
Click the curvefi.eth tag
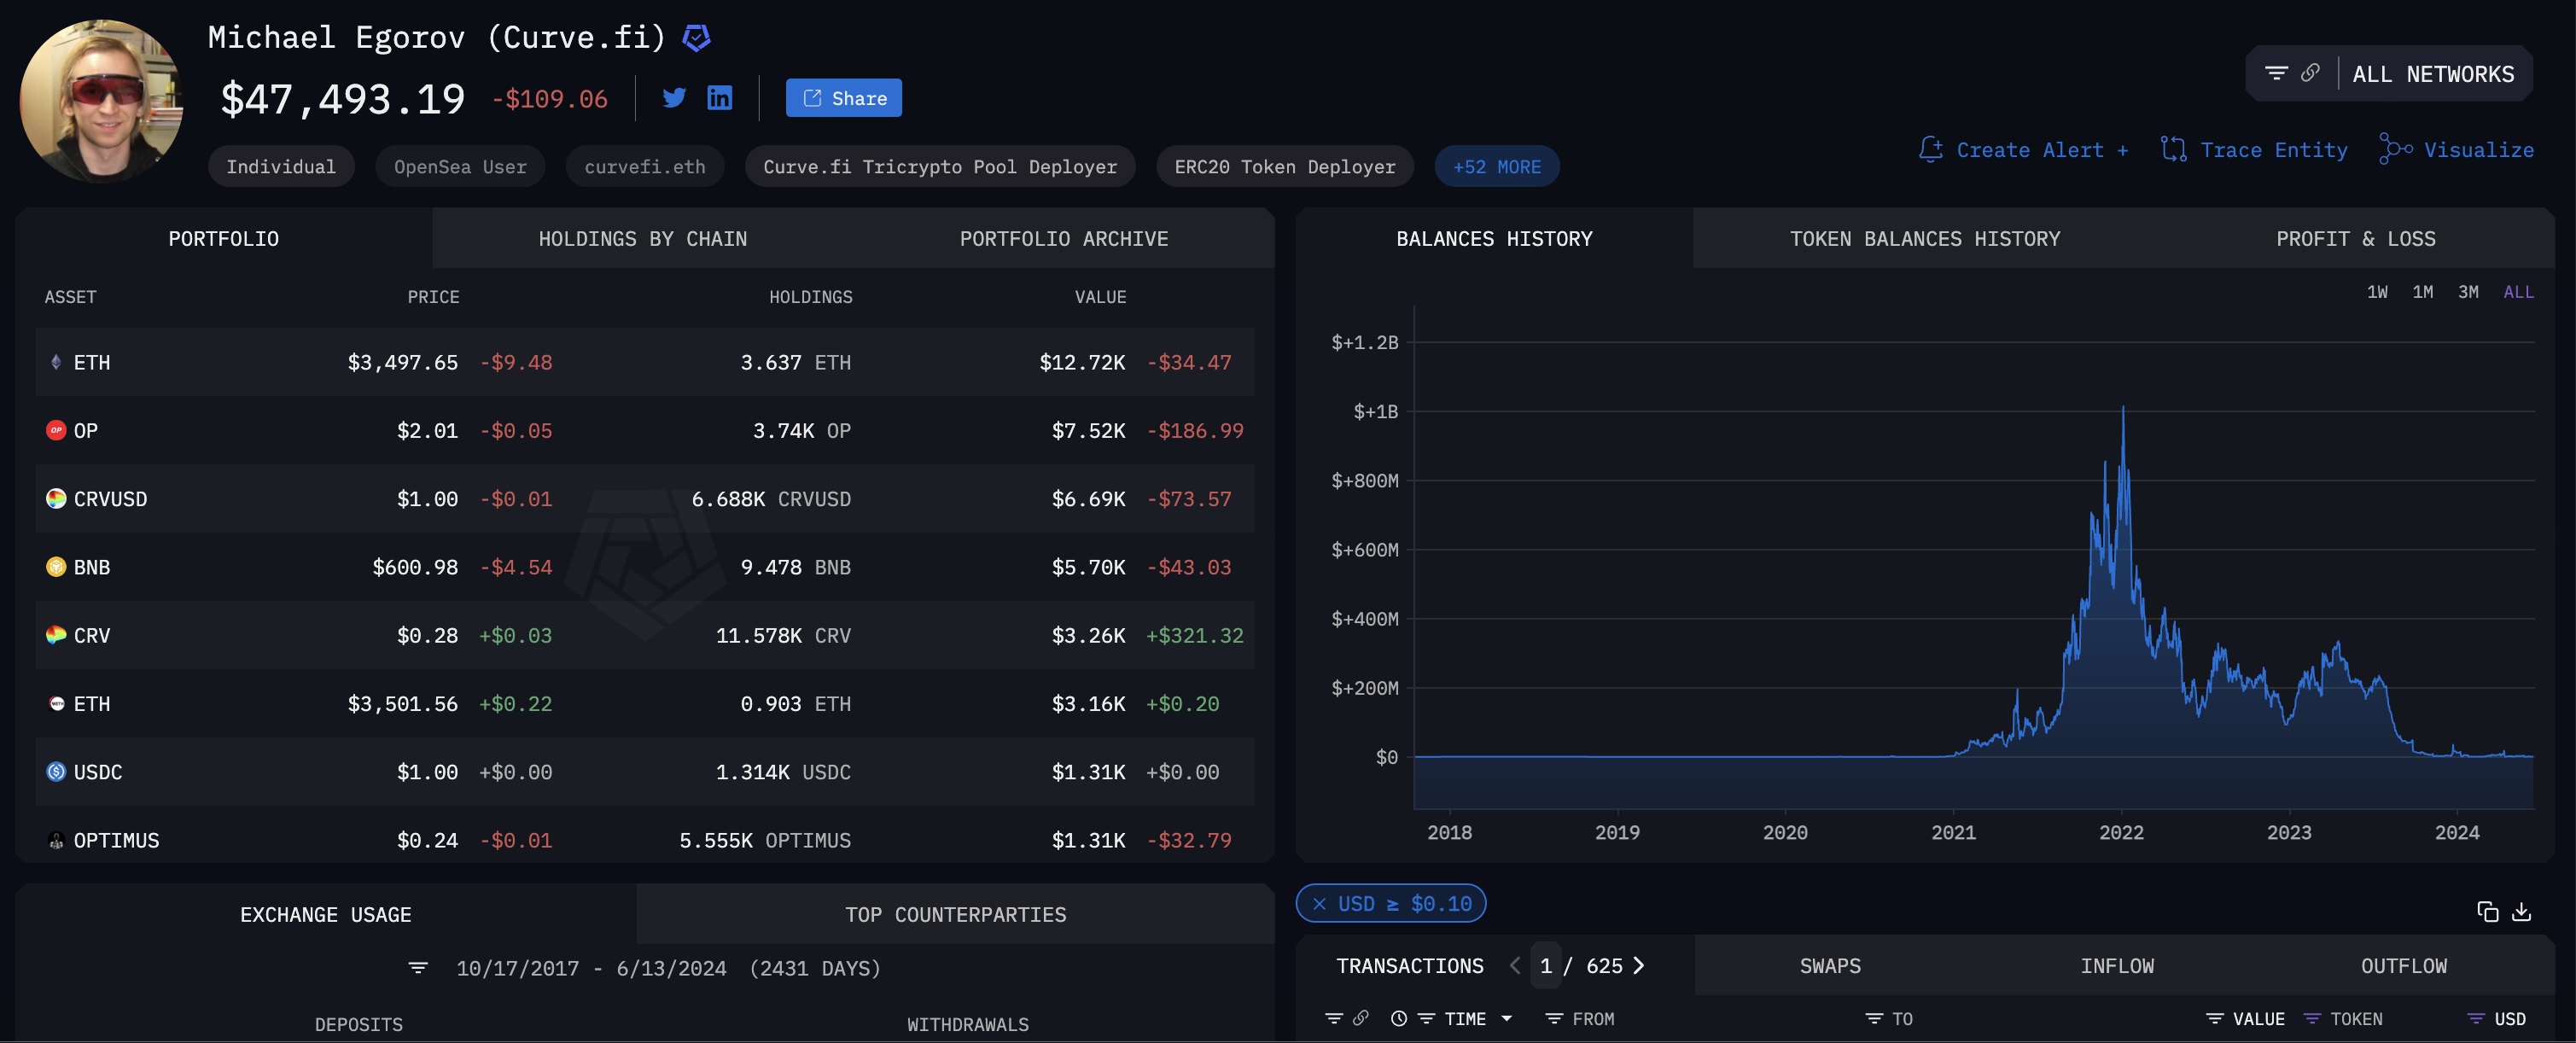point(644,166)
